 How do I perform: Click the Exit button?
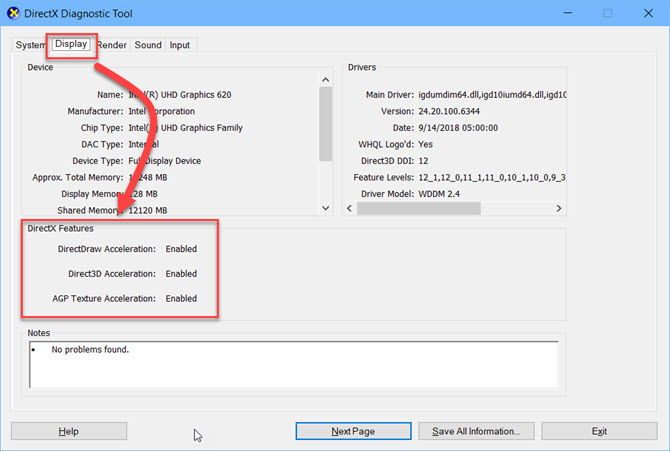click(x=599, y=431)
